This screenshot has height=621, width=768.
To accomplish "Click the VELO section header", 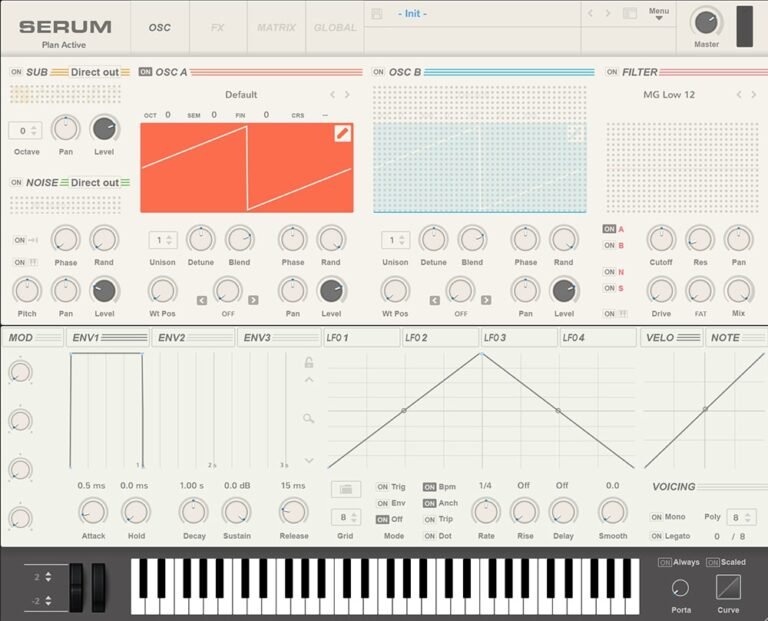I will tap(672, 337).
